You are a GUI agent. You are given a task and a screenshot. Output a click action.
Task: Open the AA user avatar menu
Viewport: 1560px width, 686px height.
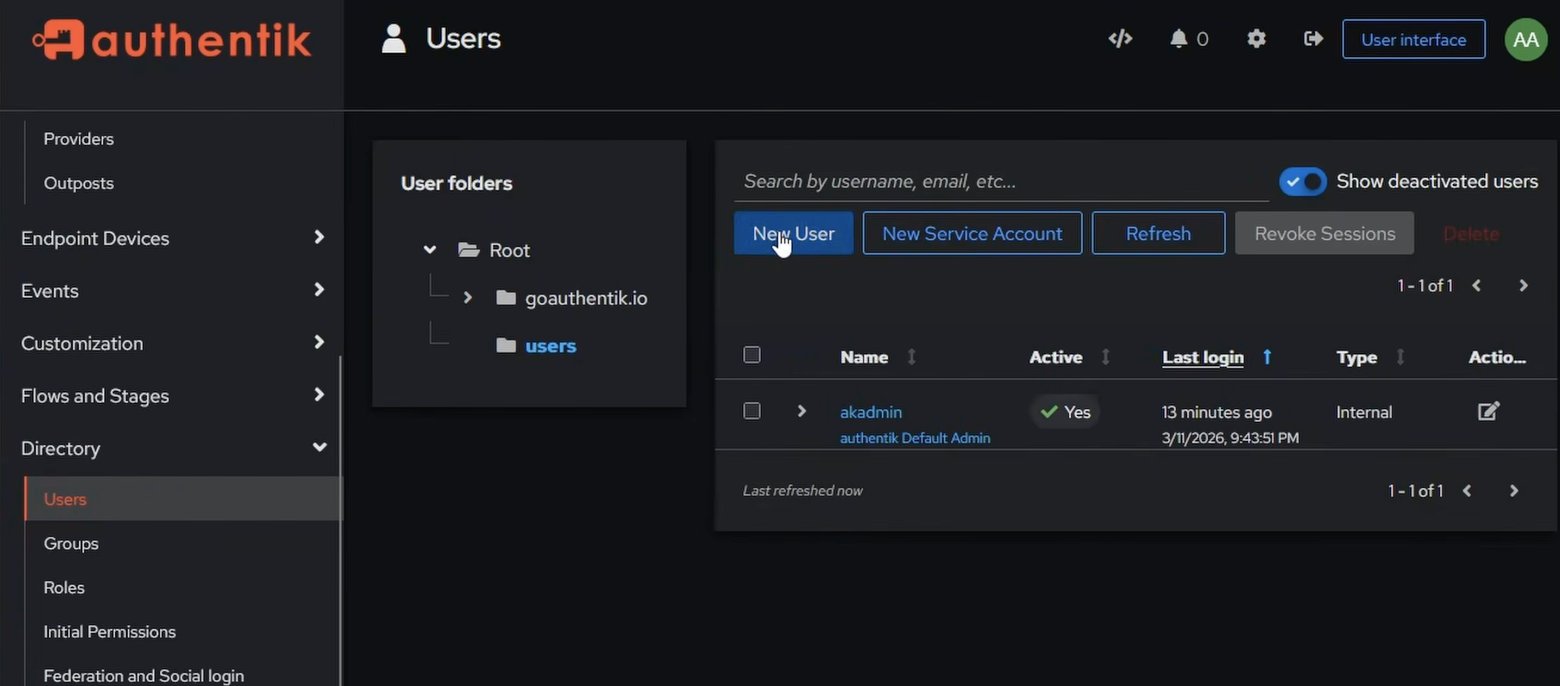click(1525, 39)
